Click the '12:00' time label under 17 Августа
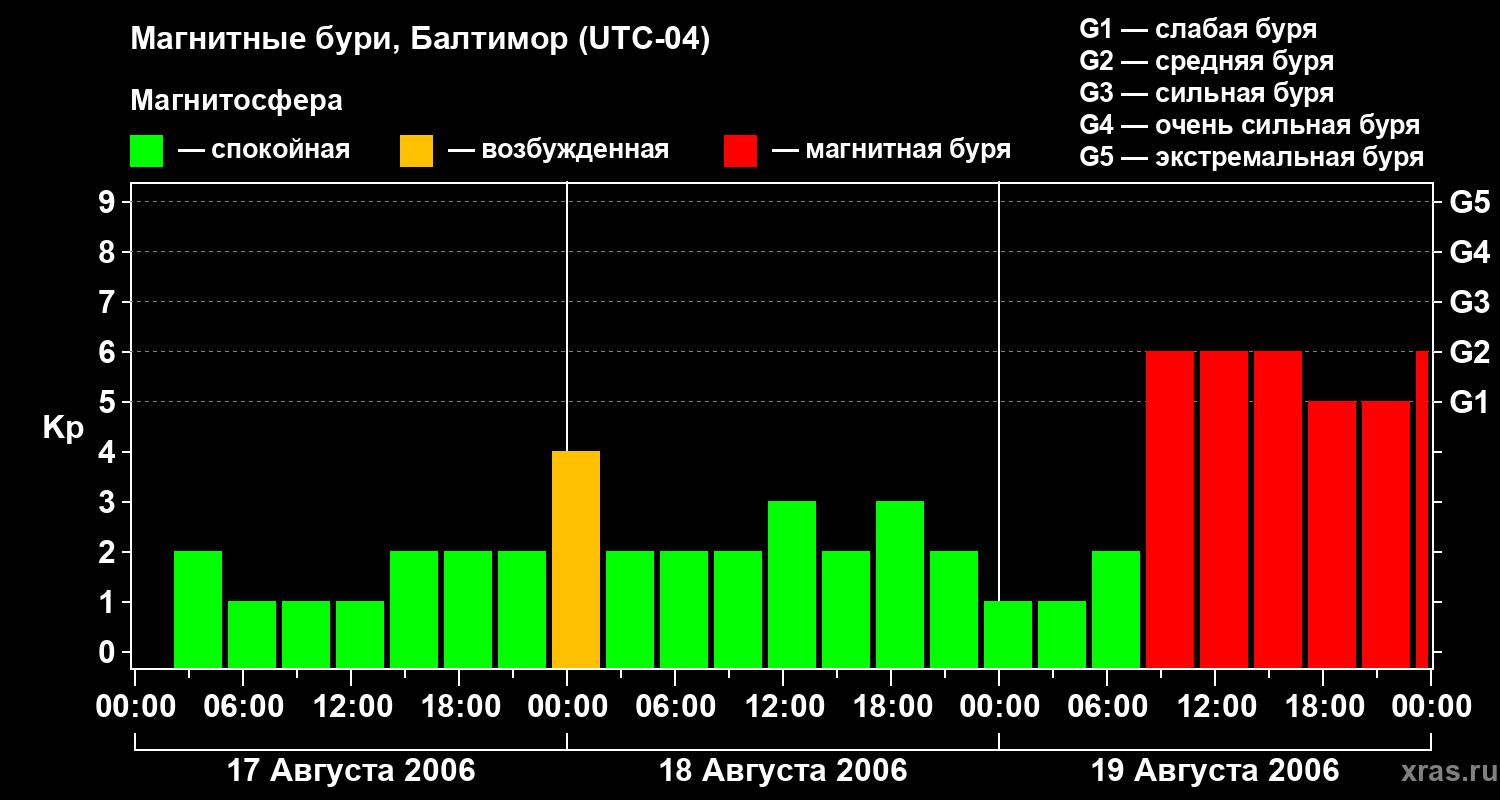The width and height of the screenshot is (1500, 800). click(x=351, y=707)
